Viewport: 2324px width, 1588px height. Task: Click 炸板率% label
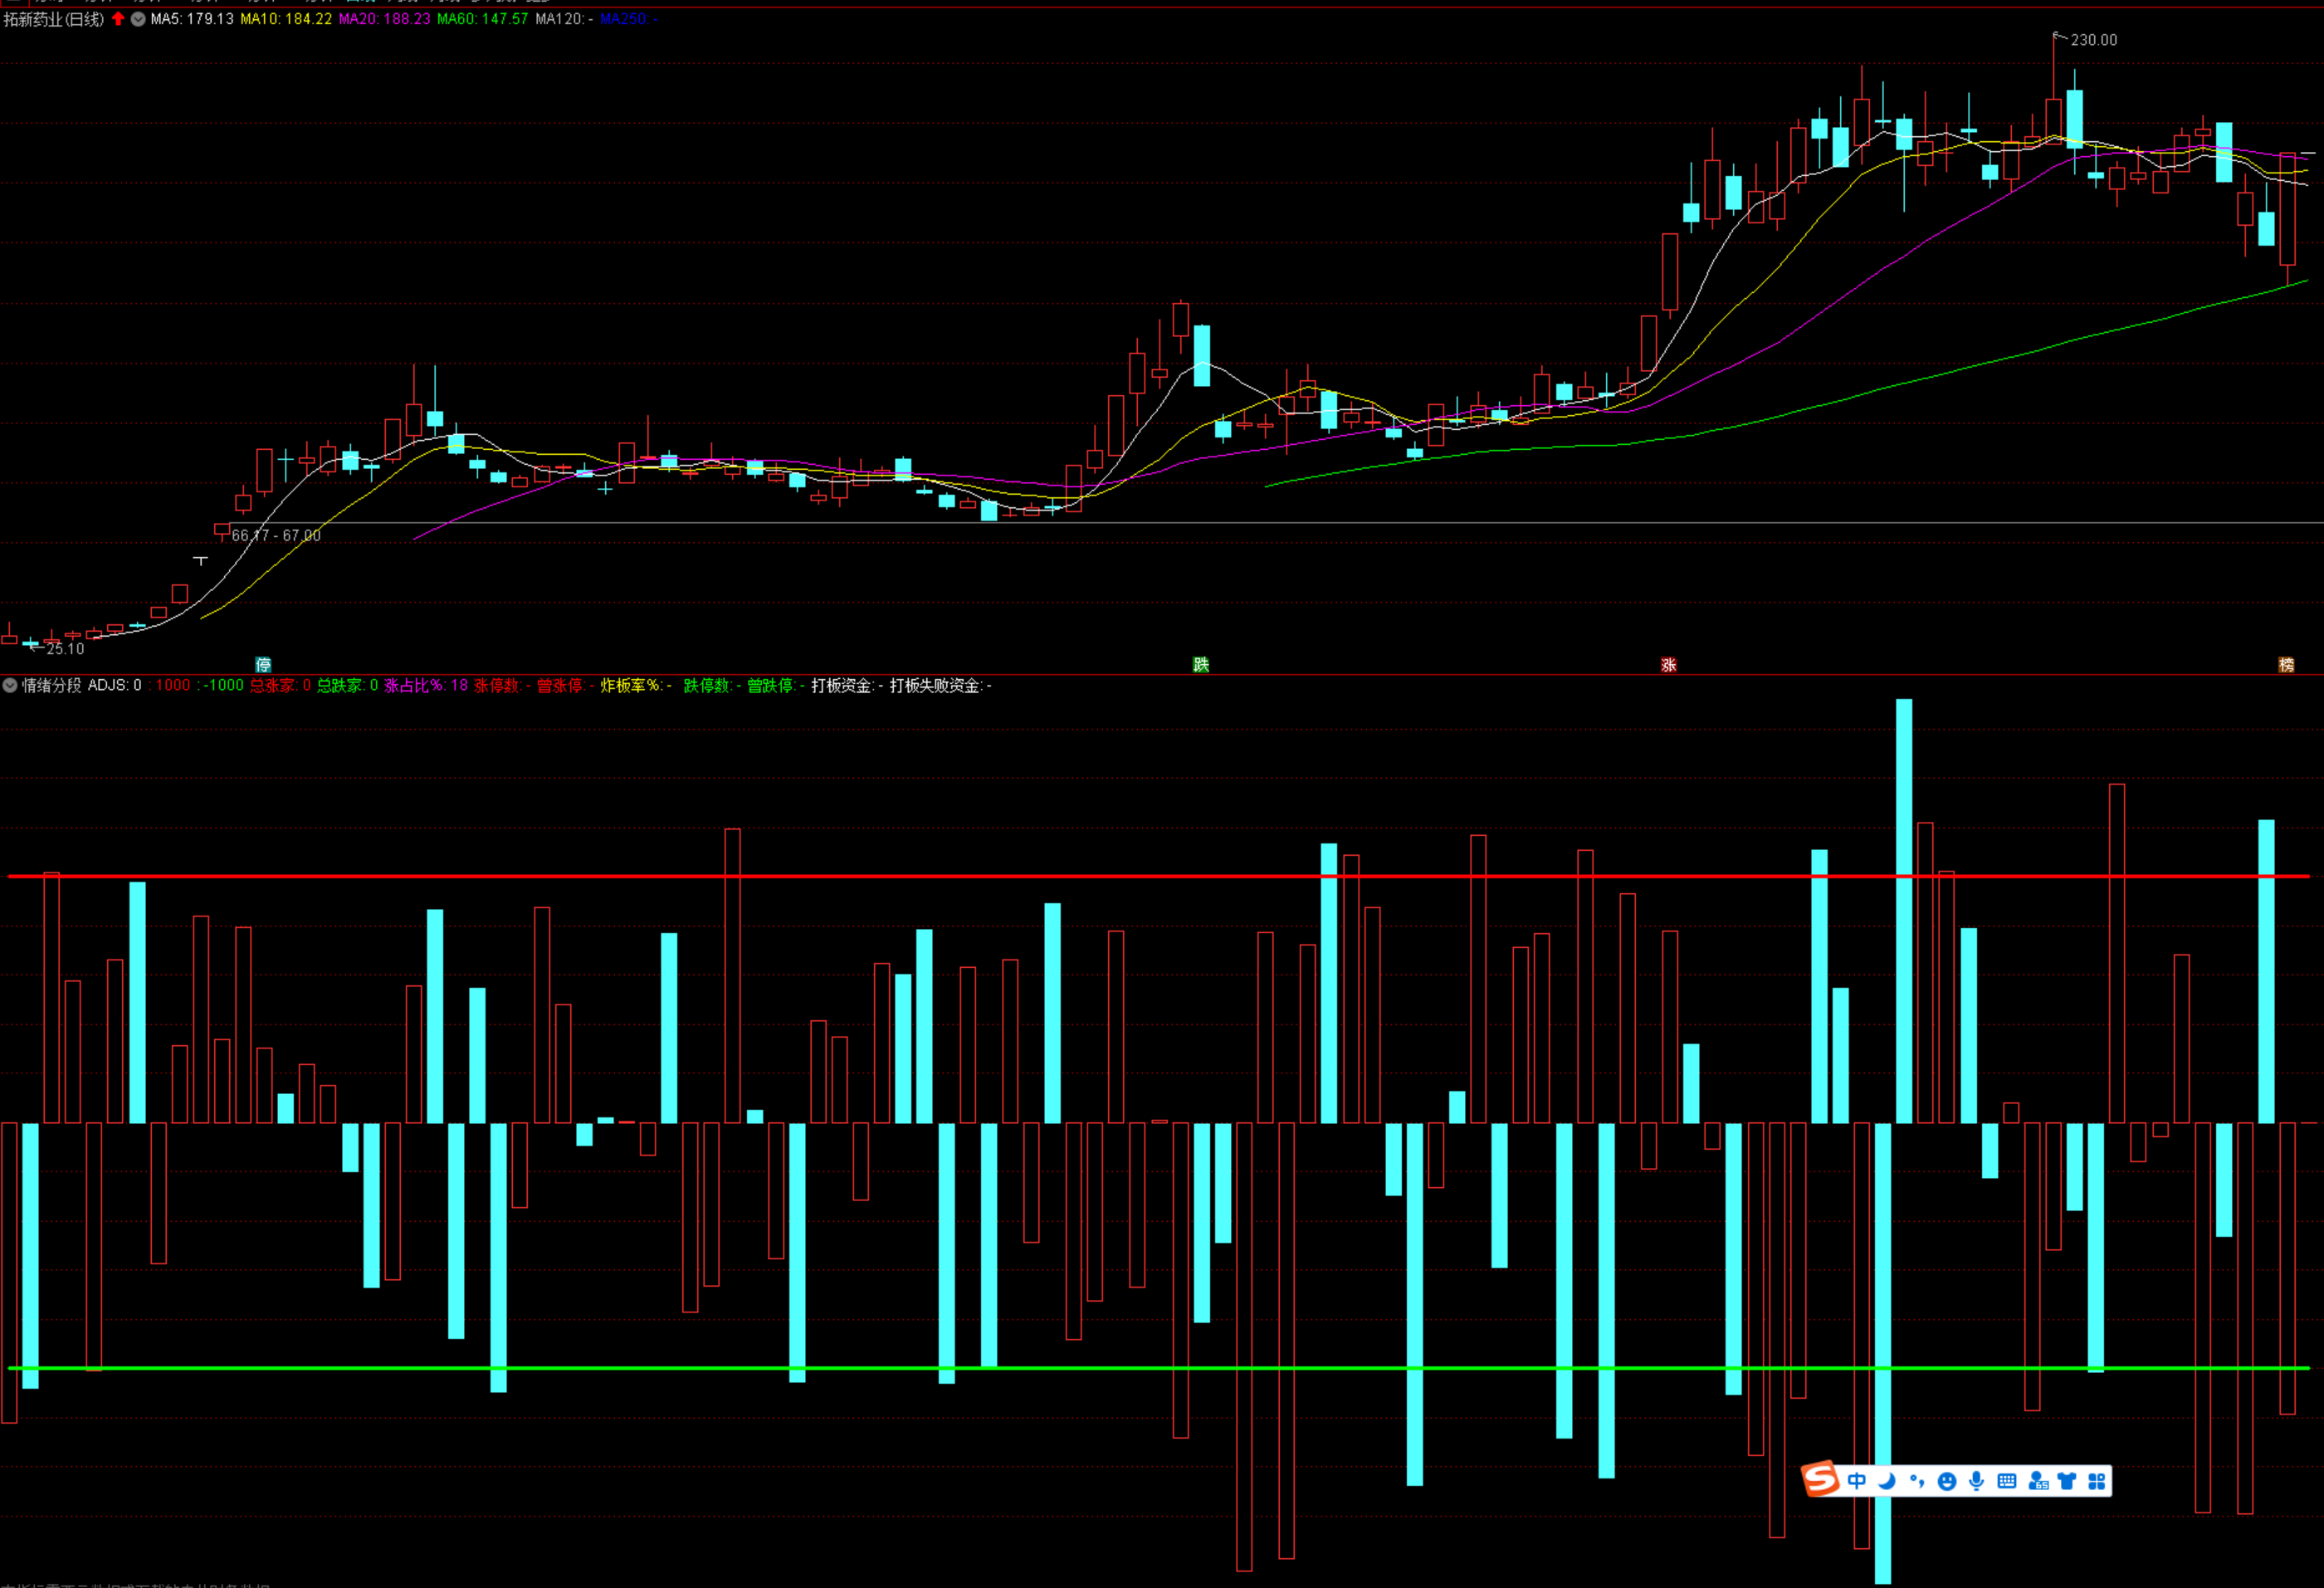click(636, 685)
